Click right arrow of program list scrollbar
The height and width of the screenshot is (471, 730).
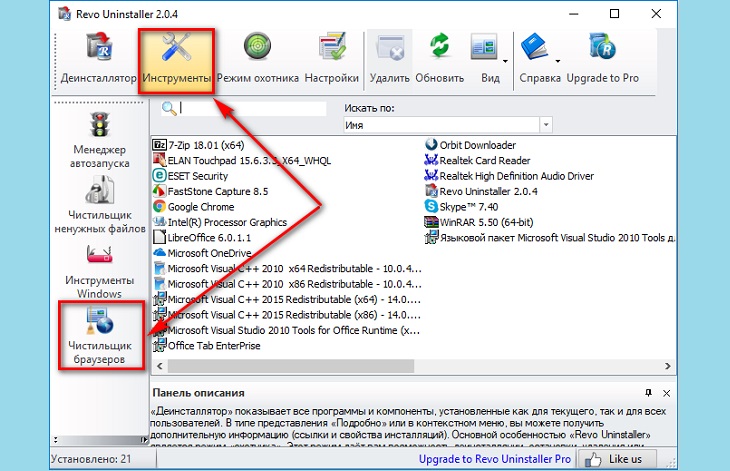click(x=668, y=366)
